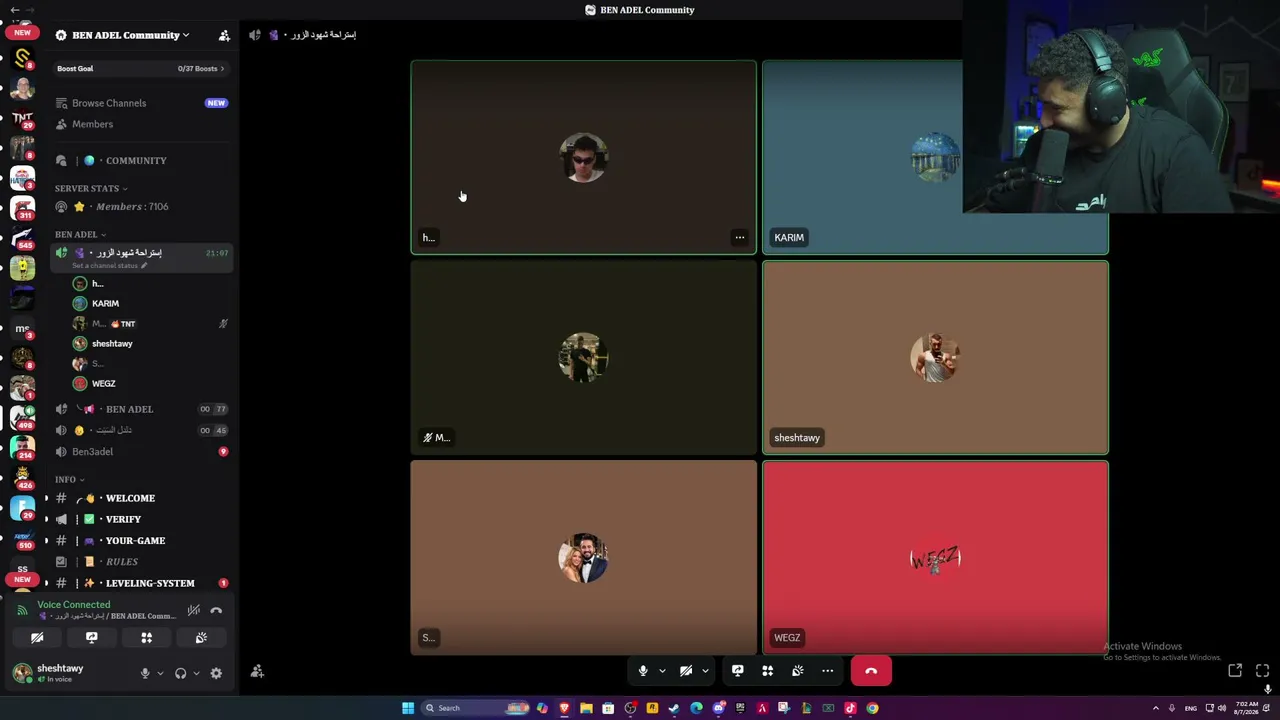Open TNT server in server list
Image resolution: width=1280 pixels, height=720 pixels.
click(22, 118)
